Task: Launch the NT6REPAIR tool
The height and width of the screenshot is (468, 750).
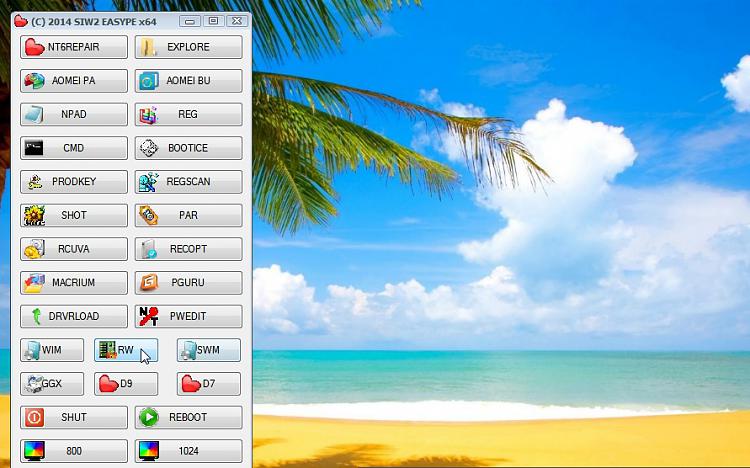Action: (x=74, y=47)
